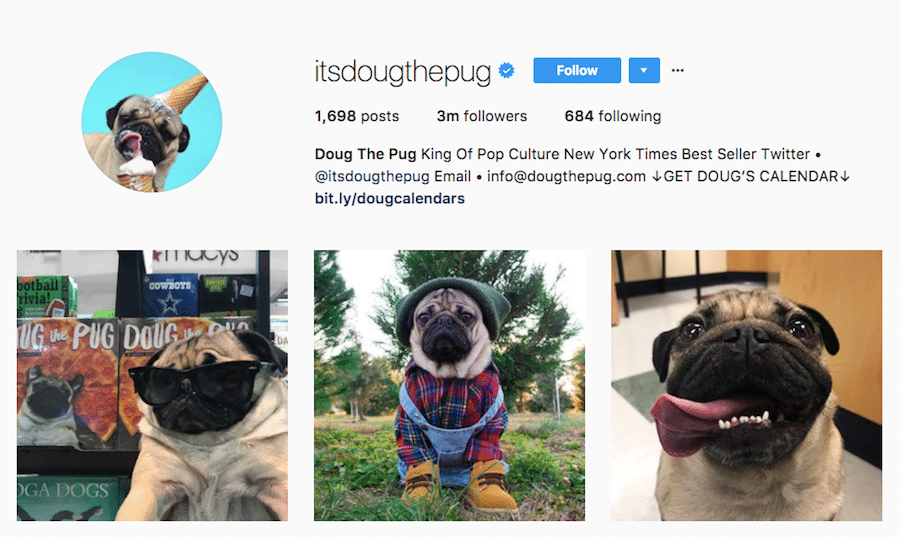Click the @itsdougthepug Twitter handle in bio

click(x=372, y=177)
